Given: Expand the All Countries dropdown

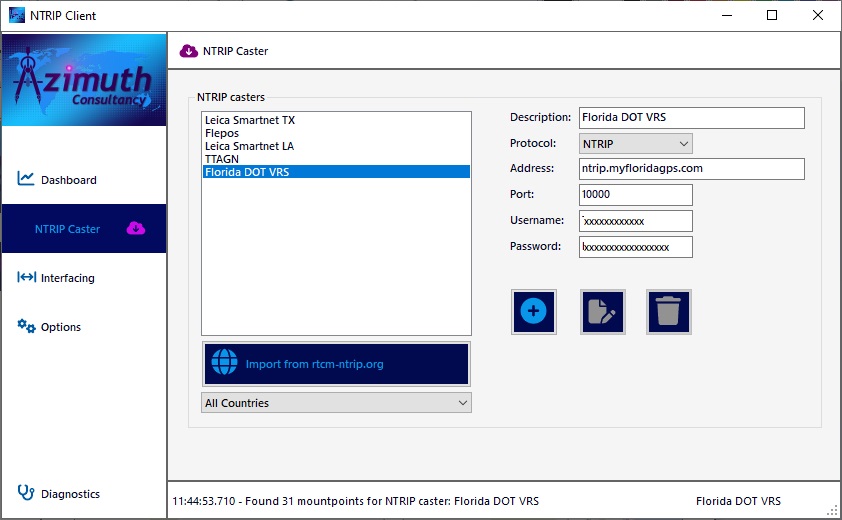Looking at the screenshot, I should point(336,403).
